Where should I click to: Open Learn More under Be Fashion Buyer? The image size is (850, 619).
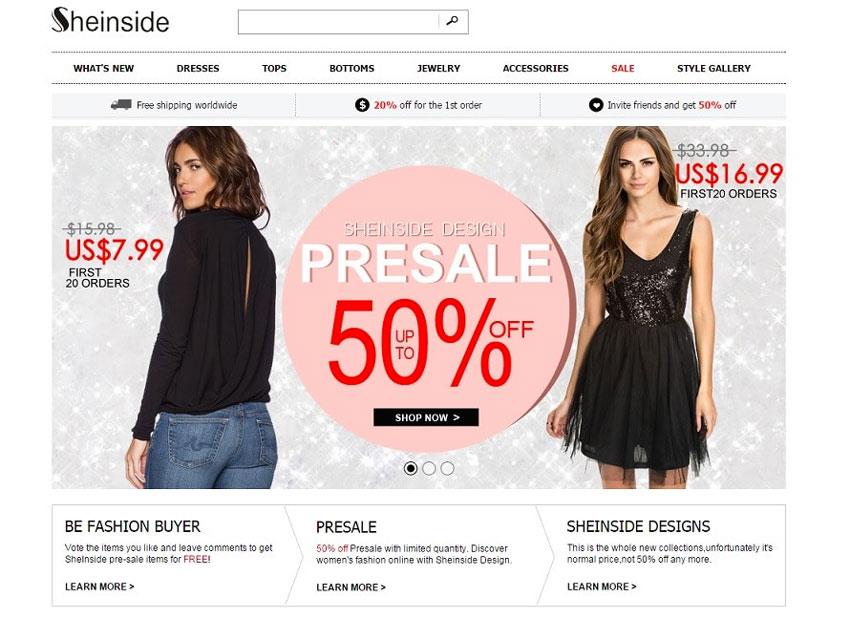(100, 586)
